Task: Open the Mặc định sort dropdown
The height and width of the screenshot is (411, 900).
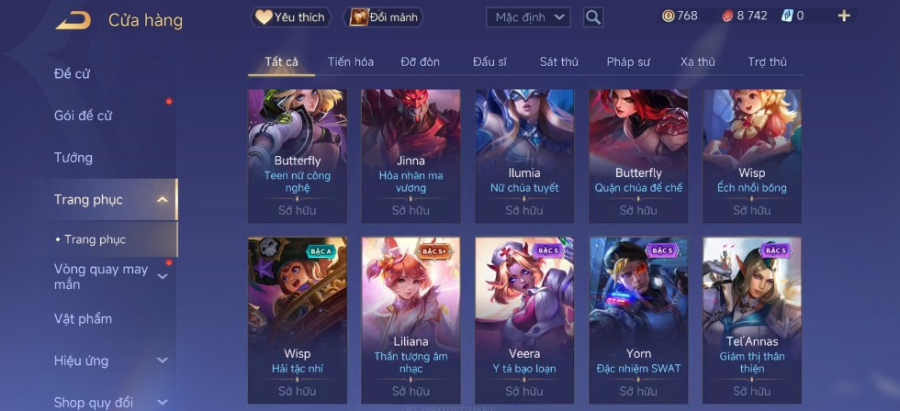Action: pyautogui.click(x=529, y=17)
